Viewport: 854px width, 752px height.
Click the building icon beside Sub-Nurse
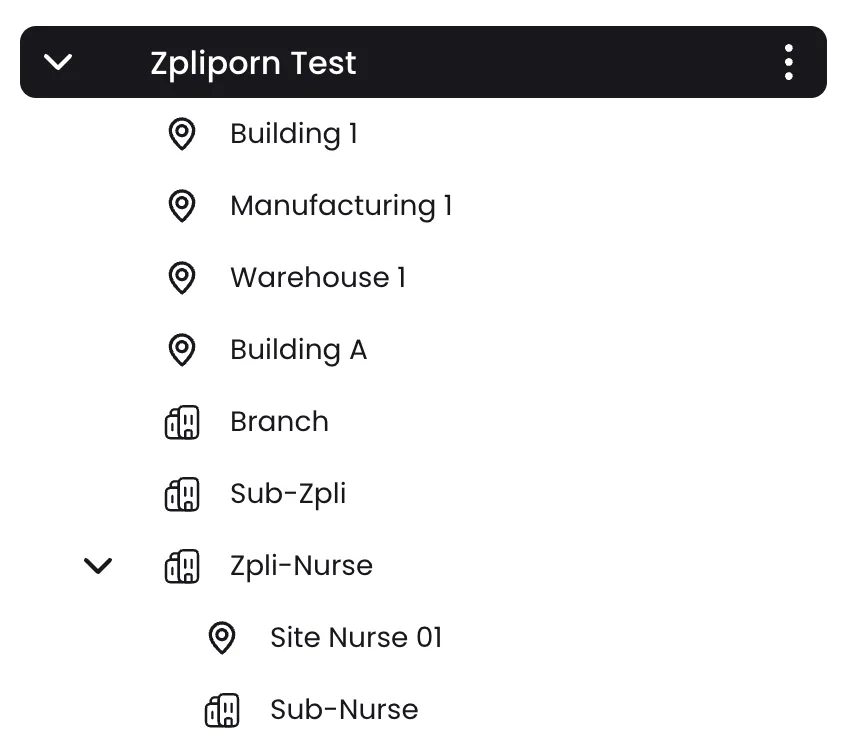[221, 710]
